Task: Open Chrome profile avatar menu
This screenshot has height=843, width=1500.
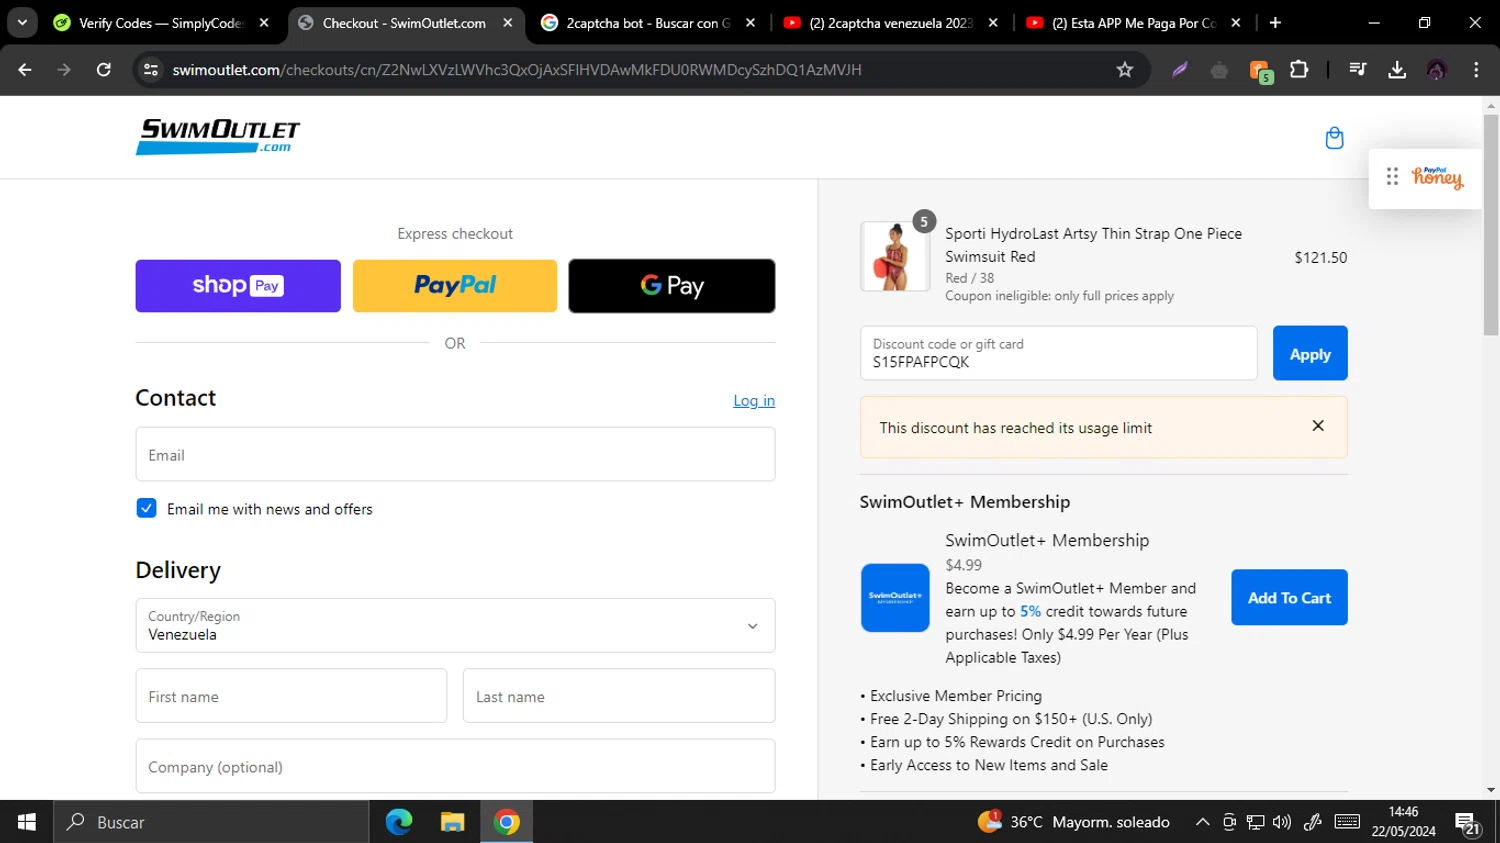Action: 1437,69
